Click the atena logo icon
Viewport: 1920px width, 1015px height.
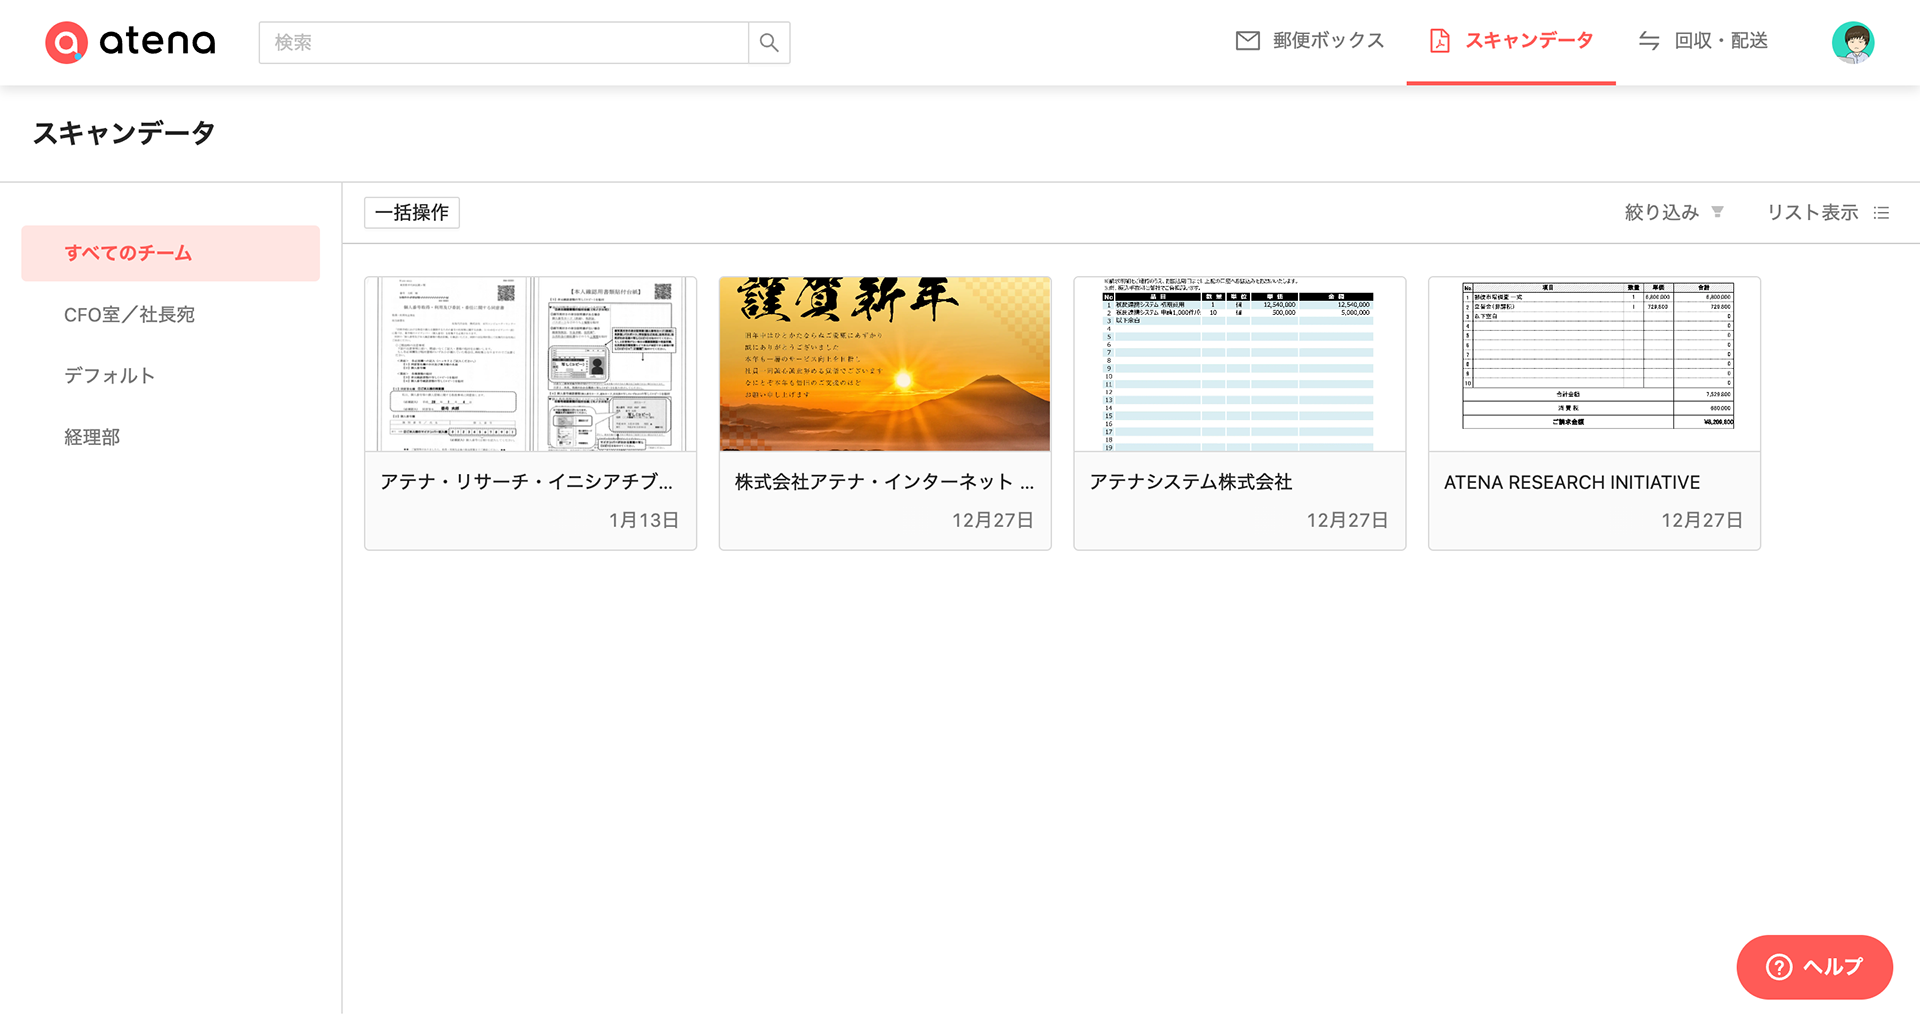coord(66,42)
